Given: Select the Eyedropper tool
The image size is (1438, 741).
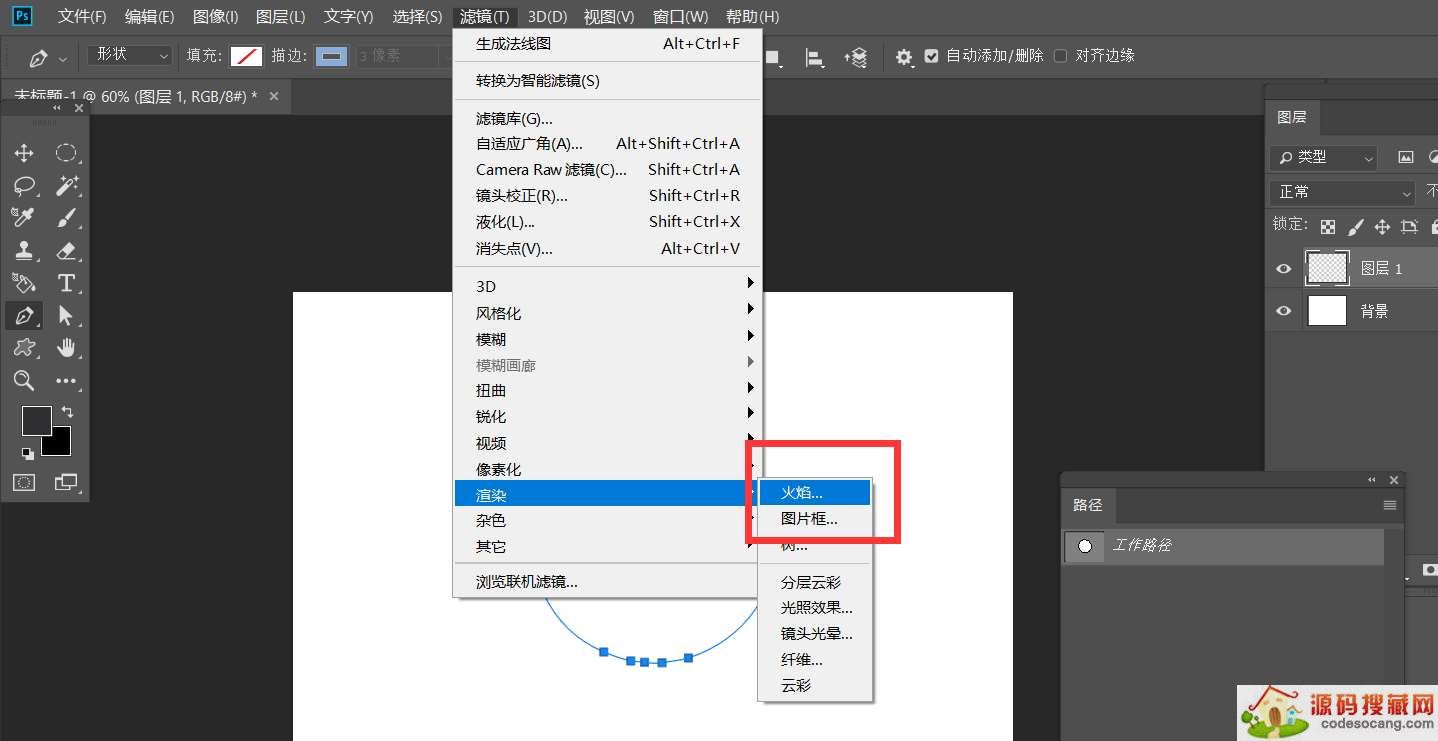Looking at the screenshot, I should pos(24,218).
